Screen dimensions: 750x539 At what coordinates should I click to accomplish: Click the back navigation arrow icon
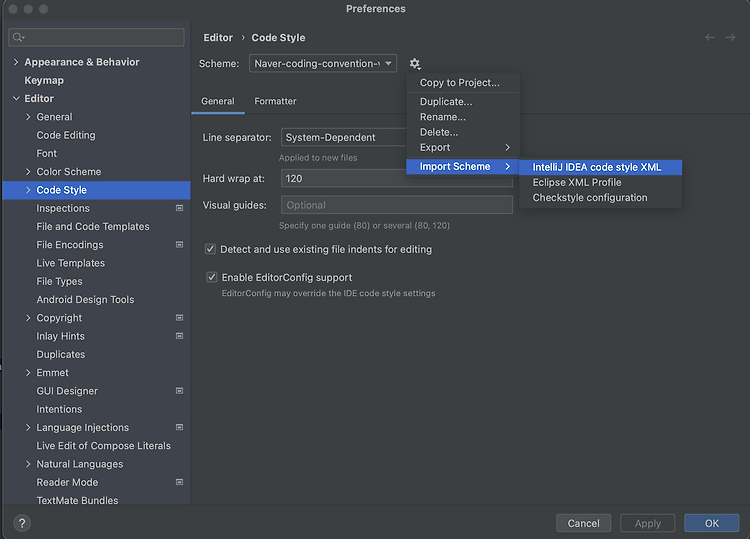coord(710,37)
